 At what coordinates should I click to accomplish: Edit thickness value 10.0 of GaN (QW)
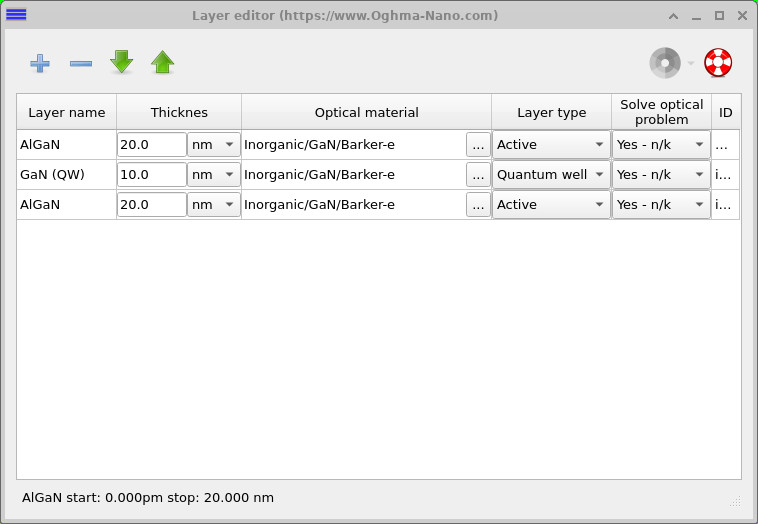(x=152, y=175)
